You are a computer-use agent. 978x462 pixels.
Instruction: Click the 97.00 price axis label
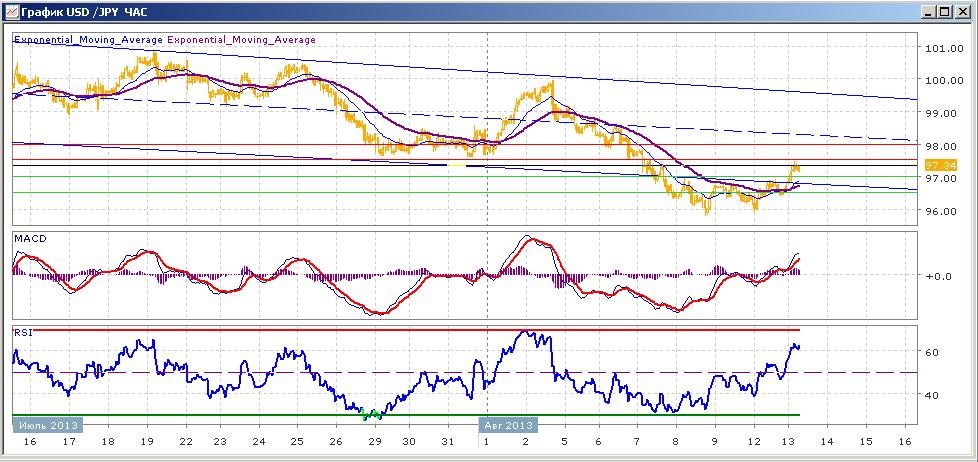[941, 178]
